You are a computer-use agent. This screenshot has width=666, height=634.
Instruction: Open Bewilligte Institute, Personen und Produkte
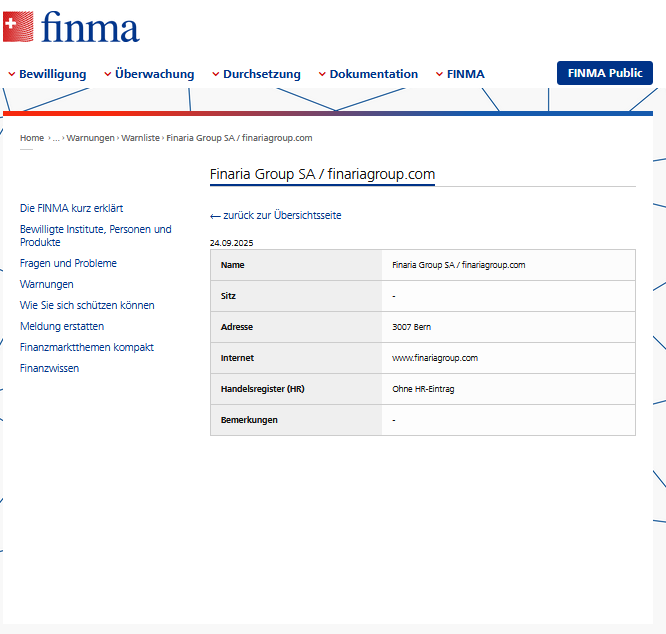pyautogui.click(x=96, y=236)
